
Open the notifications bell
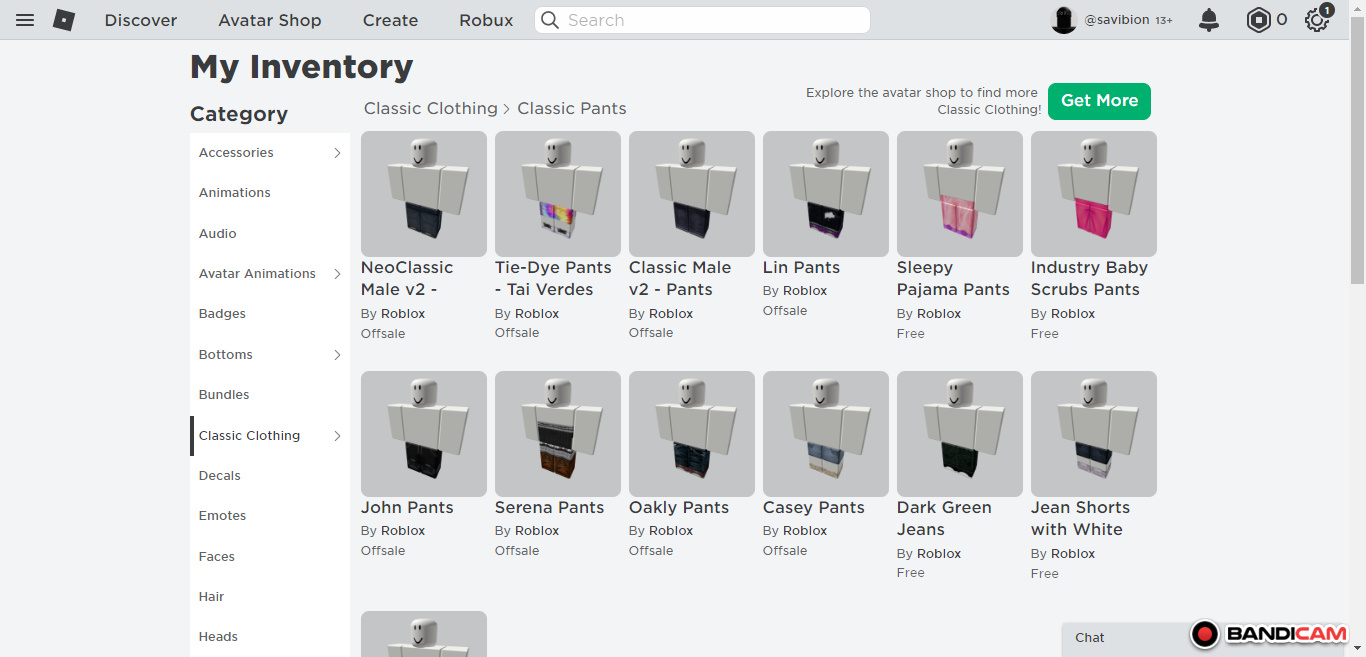coord(1209,20)
